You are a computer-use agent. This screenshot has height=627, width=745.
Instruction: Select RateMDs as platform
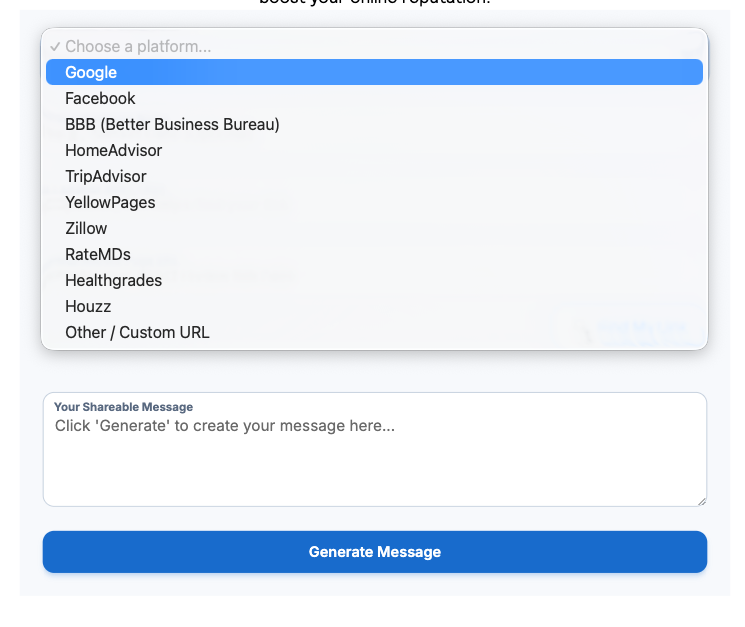(374, 255)
